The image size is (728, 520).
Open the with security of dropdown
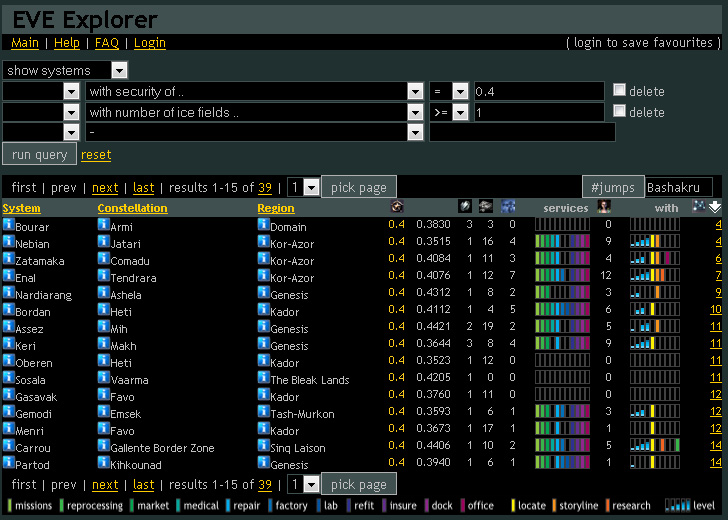click(254, 91)
